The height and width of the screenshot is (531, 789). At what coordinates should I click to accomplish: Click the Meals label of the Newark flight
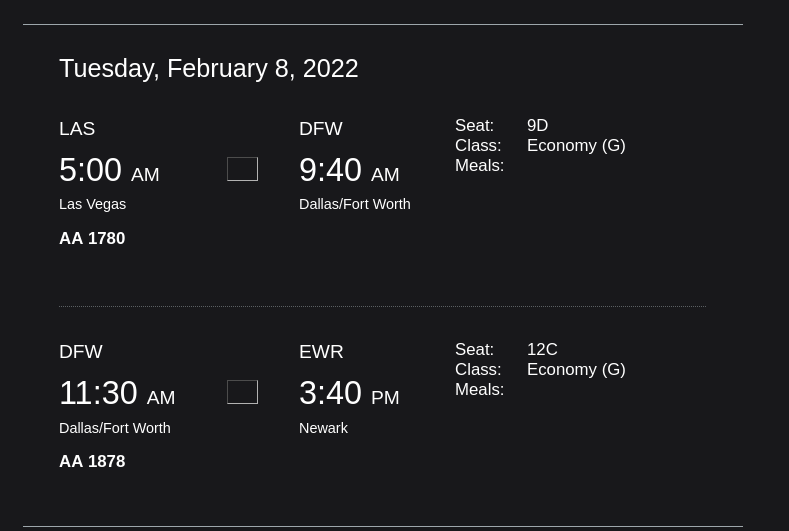(x=479, y=389)
